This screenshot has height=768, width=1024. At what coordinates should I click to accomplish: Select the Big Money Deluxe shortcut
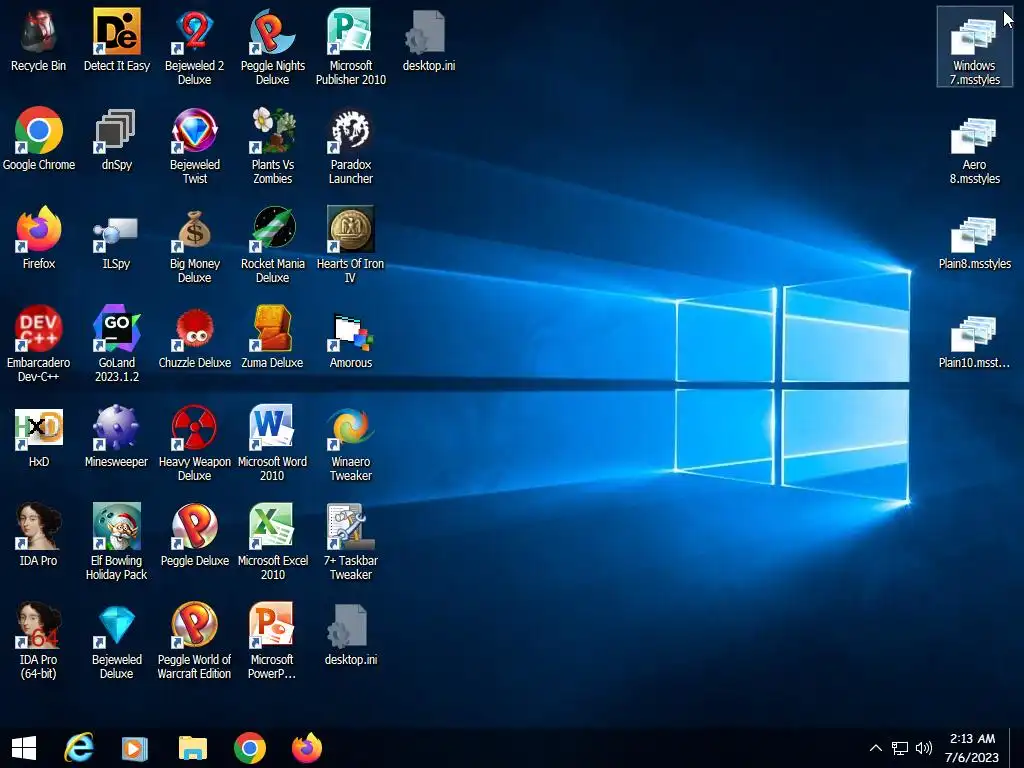click(x=195, y=246)
